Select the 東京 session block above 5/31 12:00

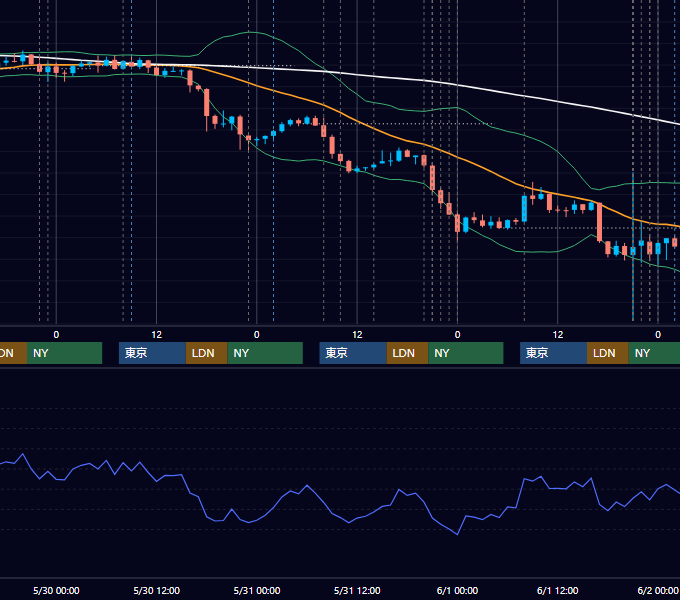point(353,353)
